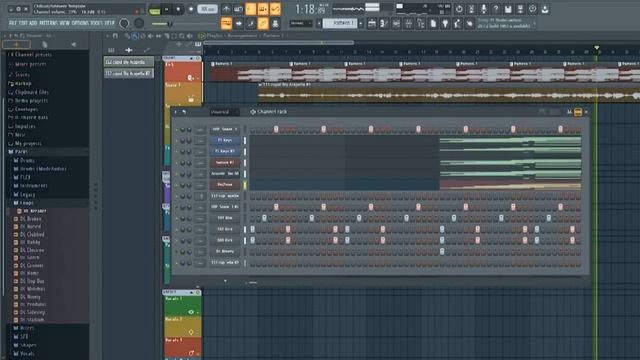Image resolution: width=640 pixels, height=360 pixels.
Task: Open the My projects browser folder
Action: pos(27,144)
